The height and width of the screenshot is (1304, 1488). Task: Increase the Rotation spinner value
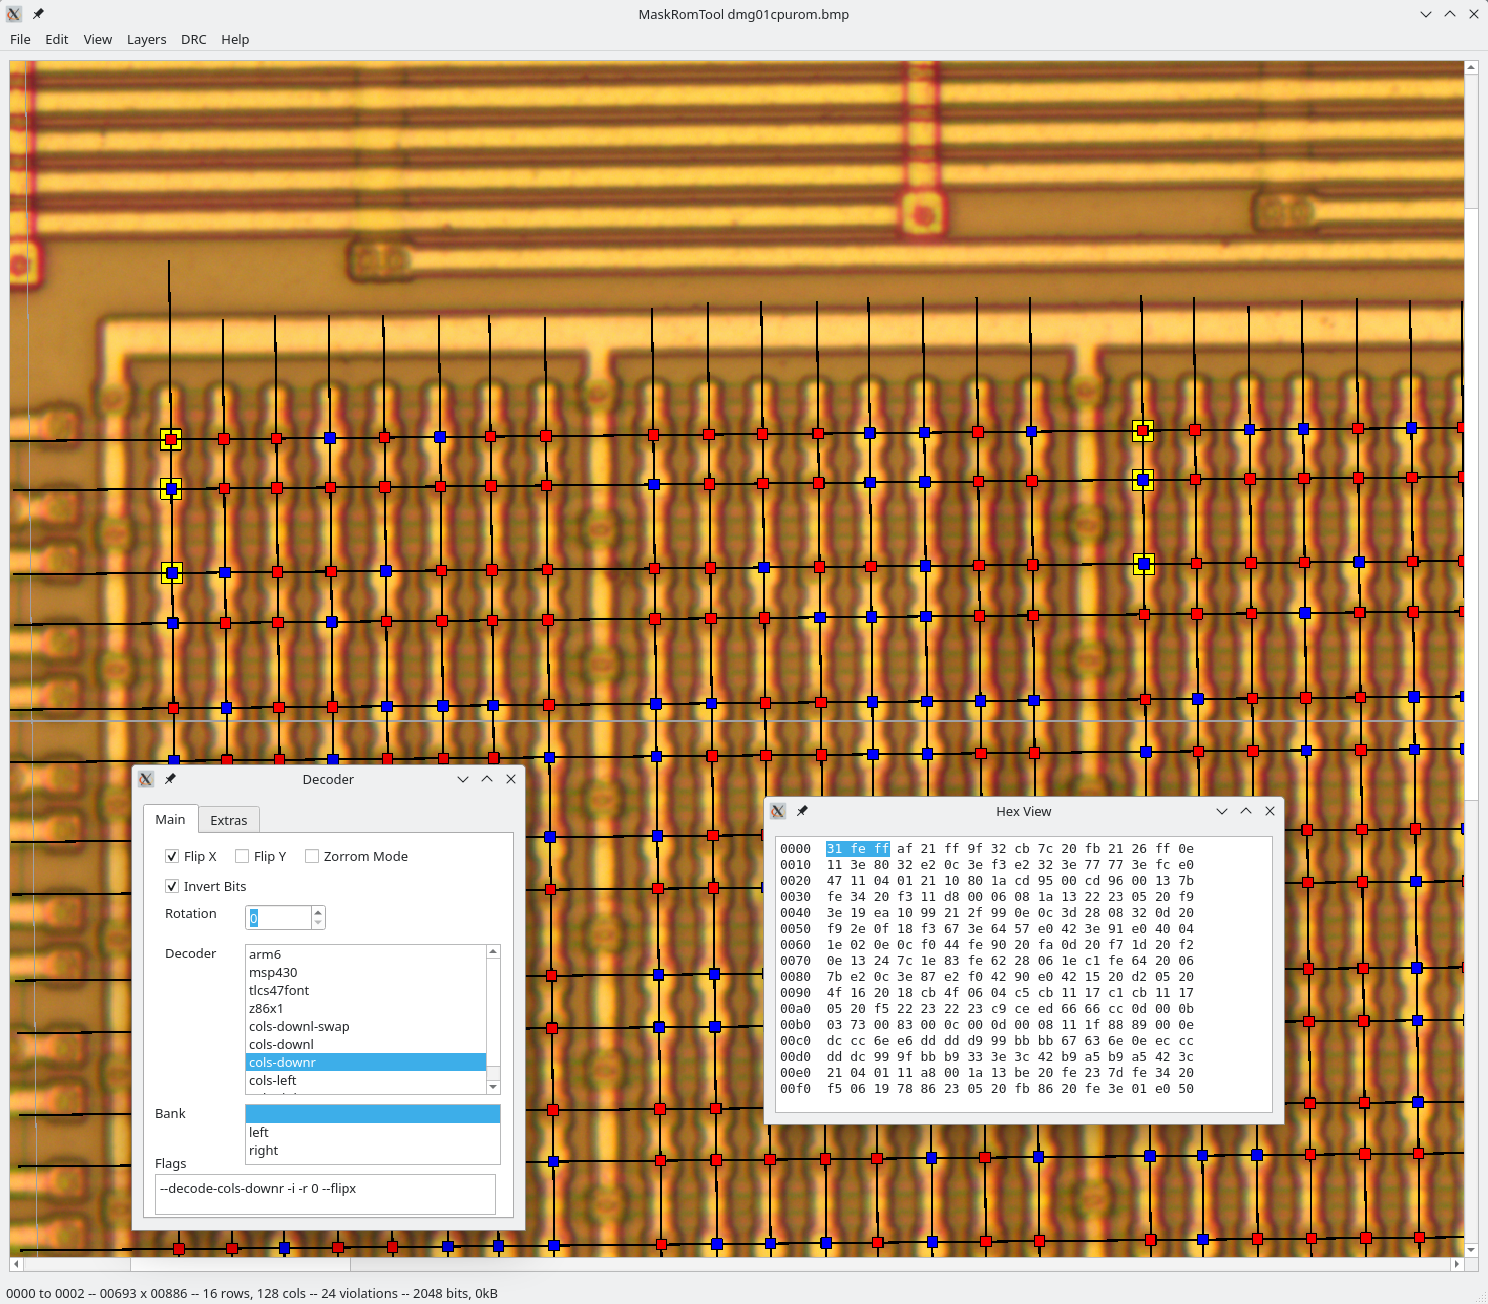pos(318,912)
